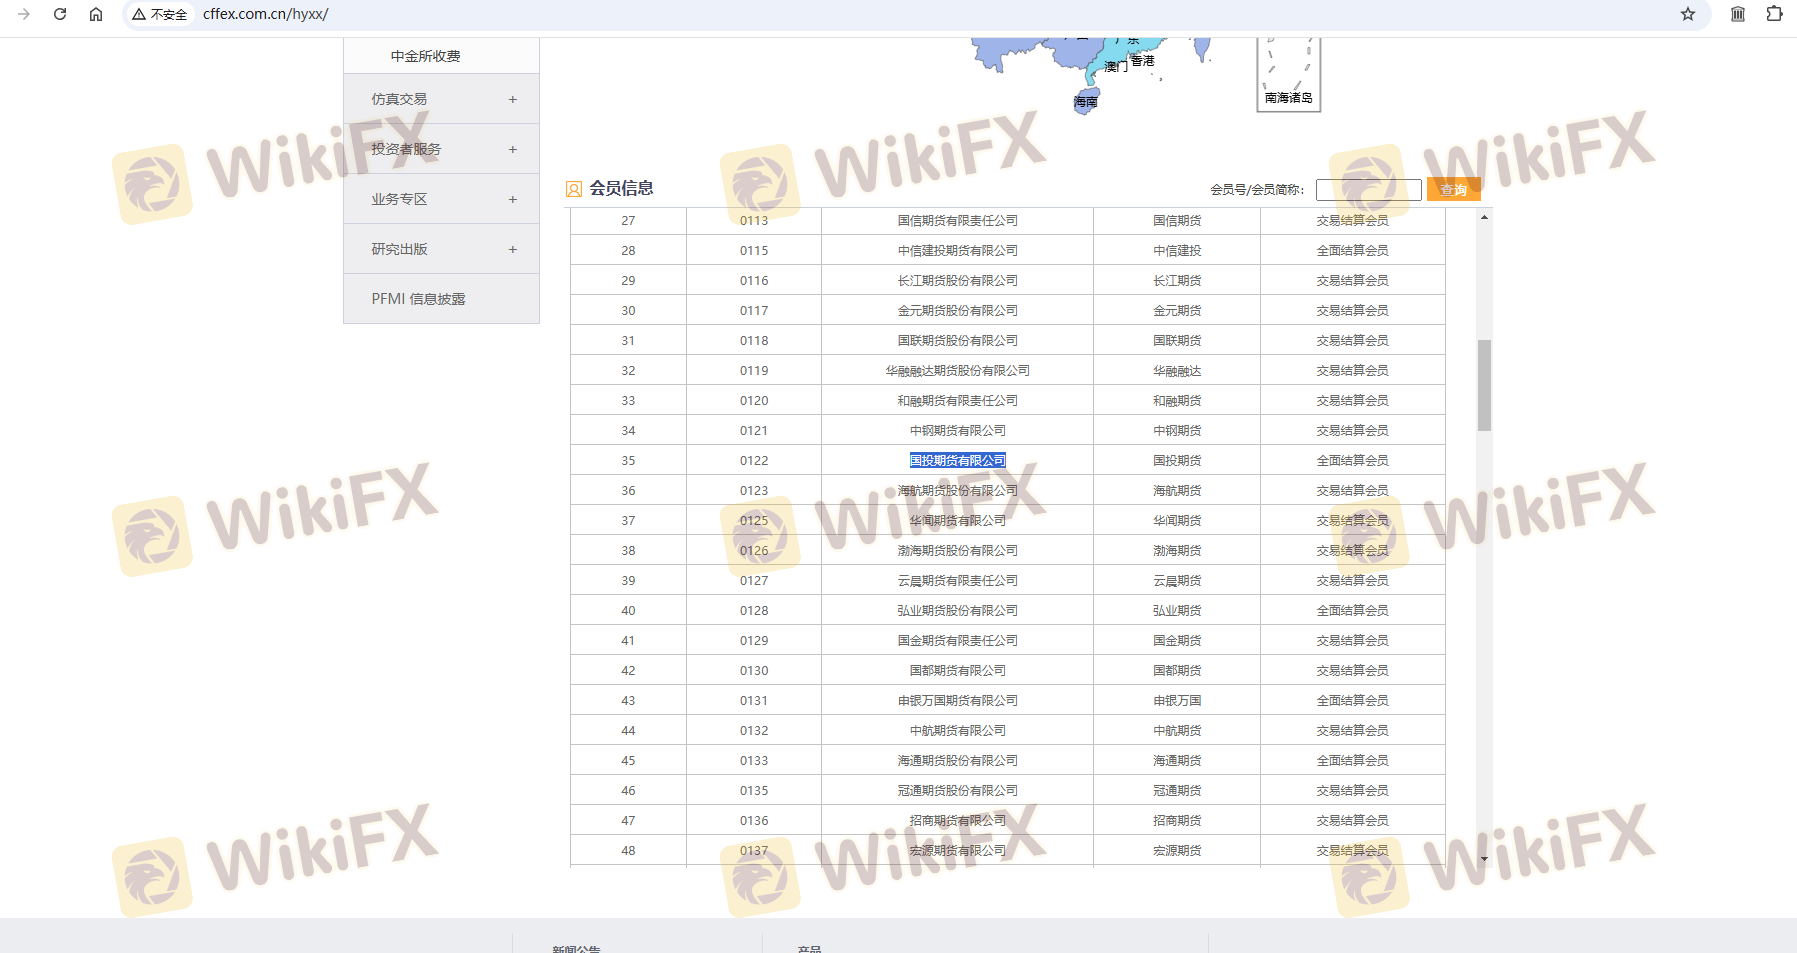This screenshot has width=1797, height=953.
Task: Click the orange 查询 search button
Action: point(1453,189)
